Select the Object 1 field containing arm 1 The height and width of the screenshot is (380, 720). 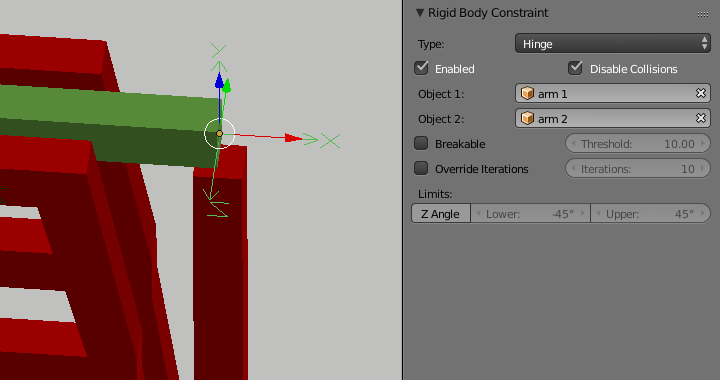(613, 94)
